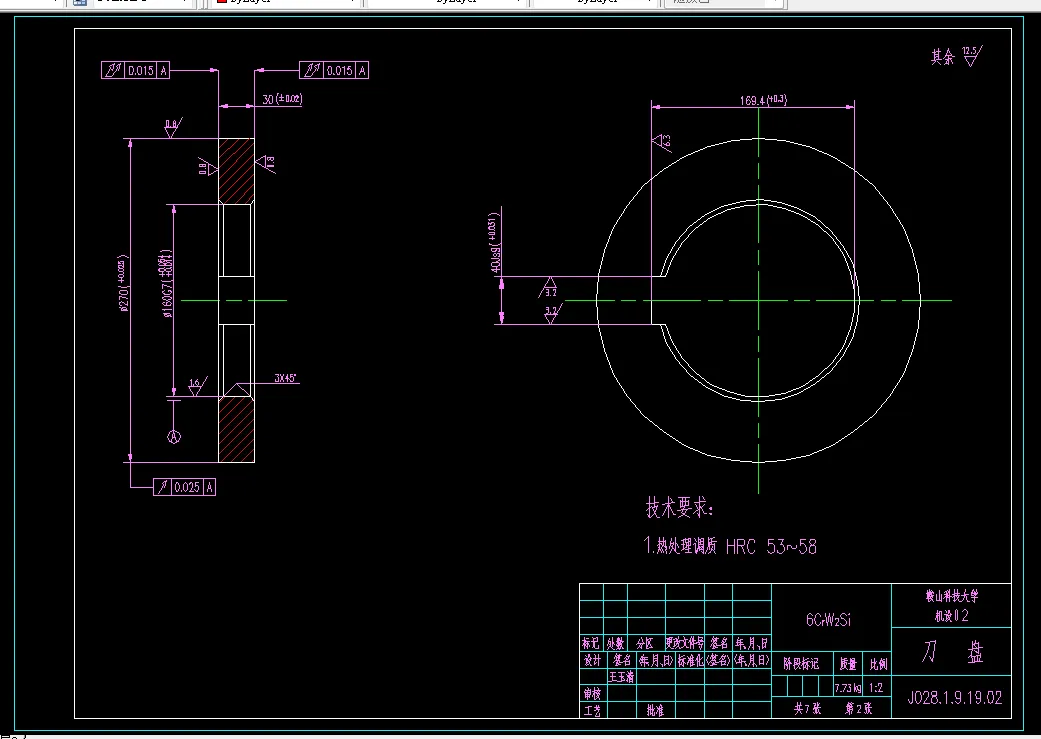
Task: Expand the ByLayer color control dropdown
Action: point(353,3)
